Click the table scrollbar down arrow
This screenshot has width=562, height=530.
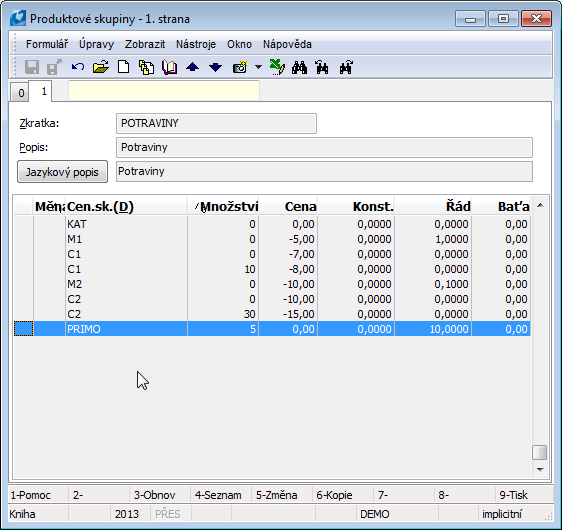tap(540, 469)
